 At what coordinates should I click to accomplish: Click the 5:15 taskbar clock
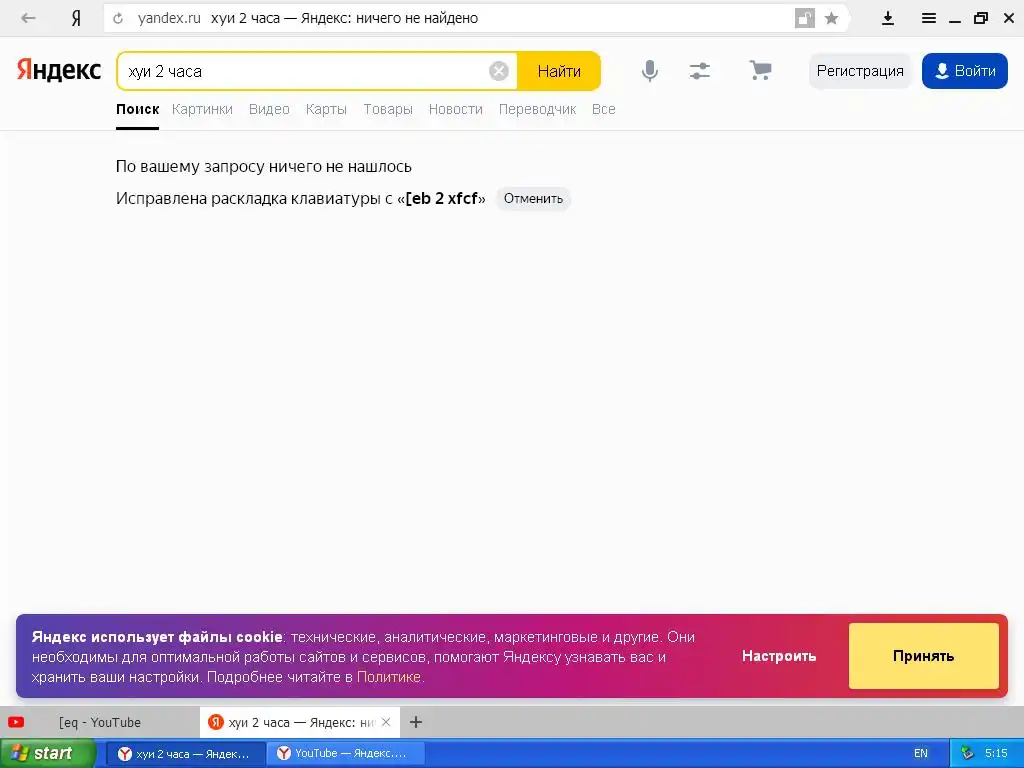pos(996,754)
